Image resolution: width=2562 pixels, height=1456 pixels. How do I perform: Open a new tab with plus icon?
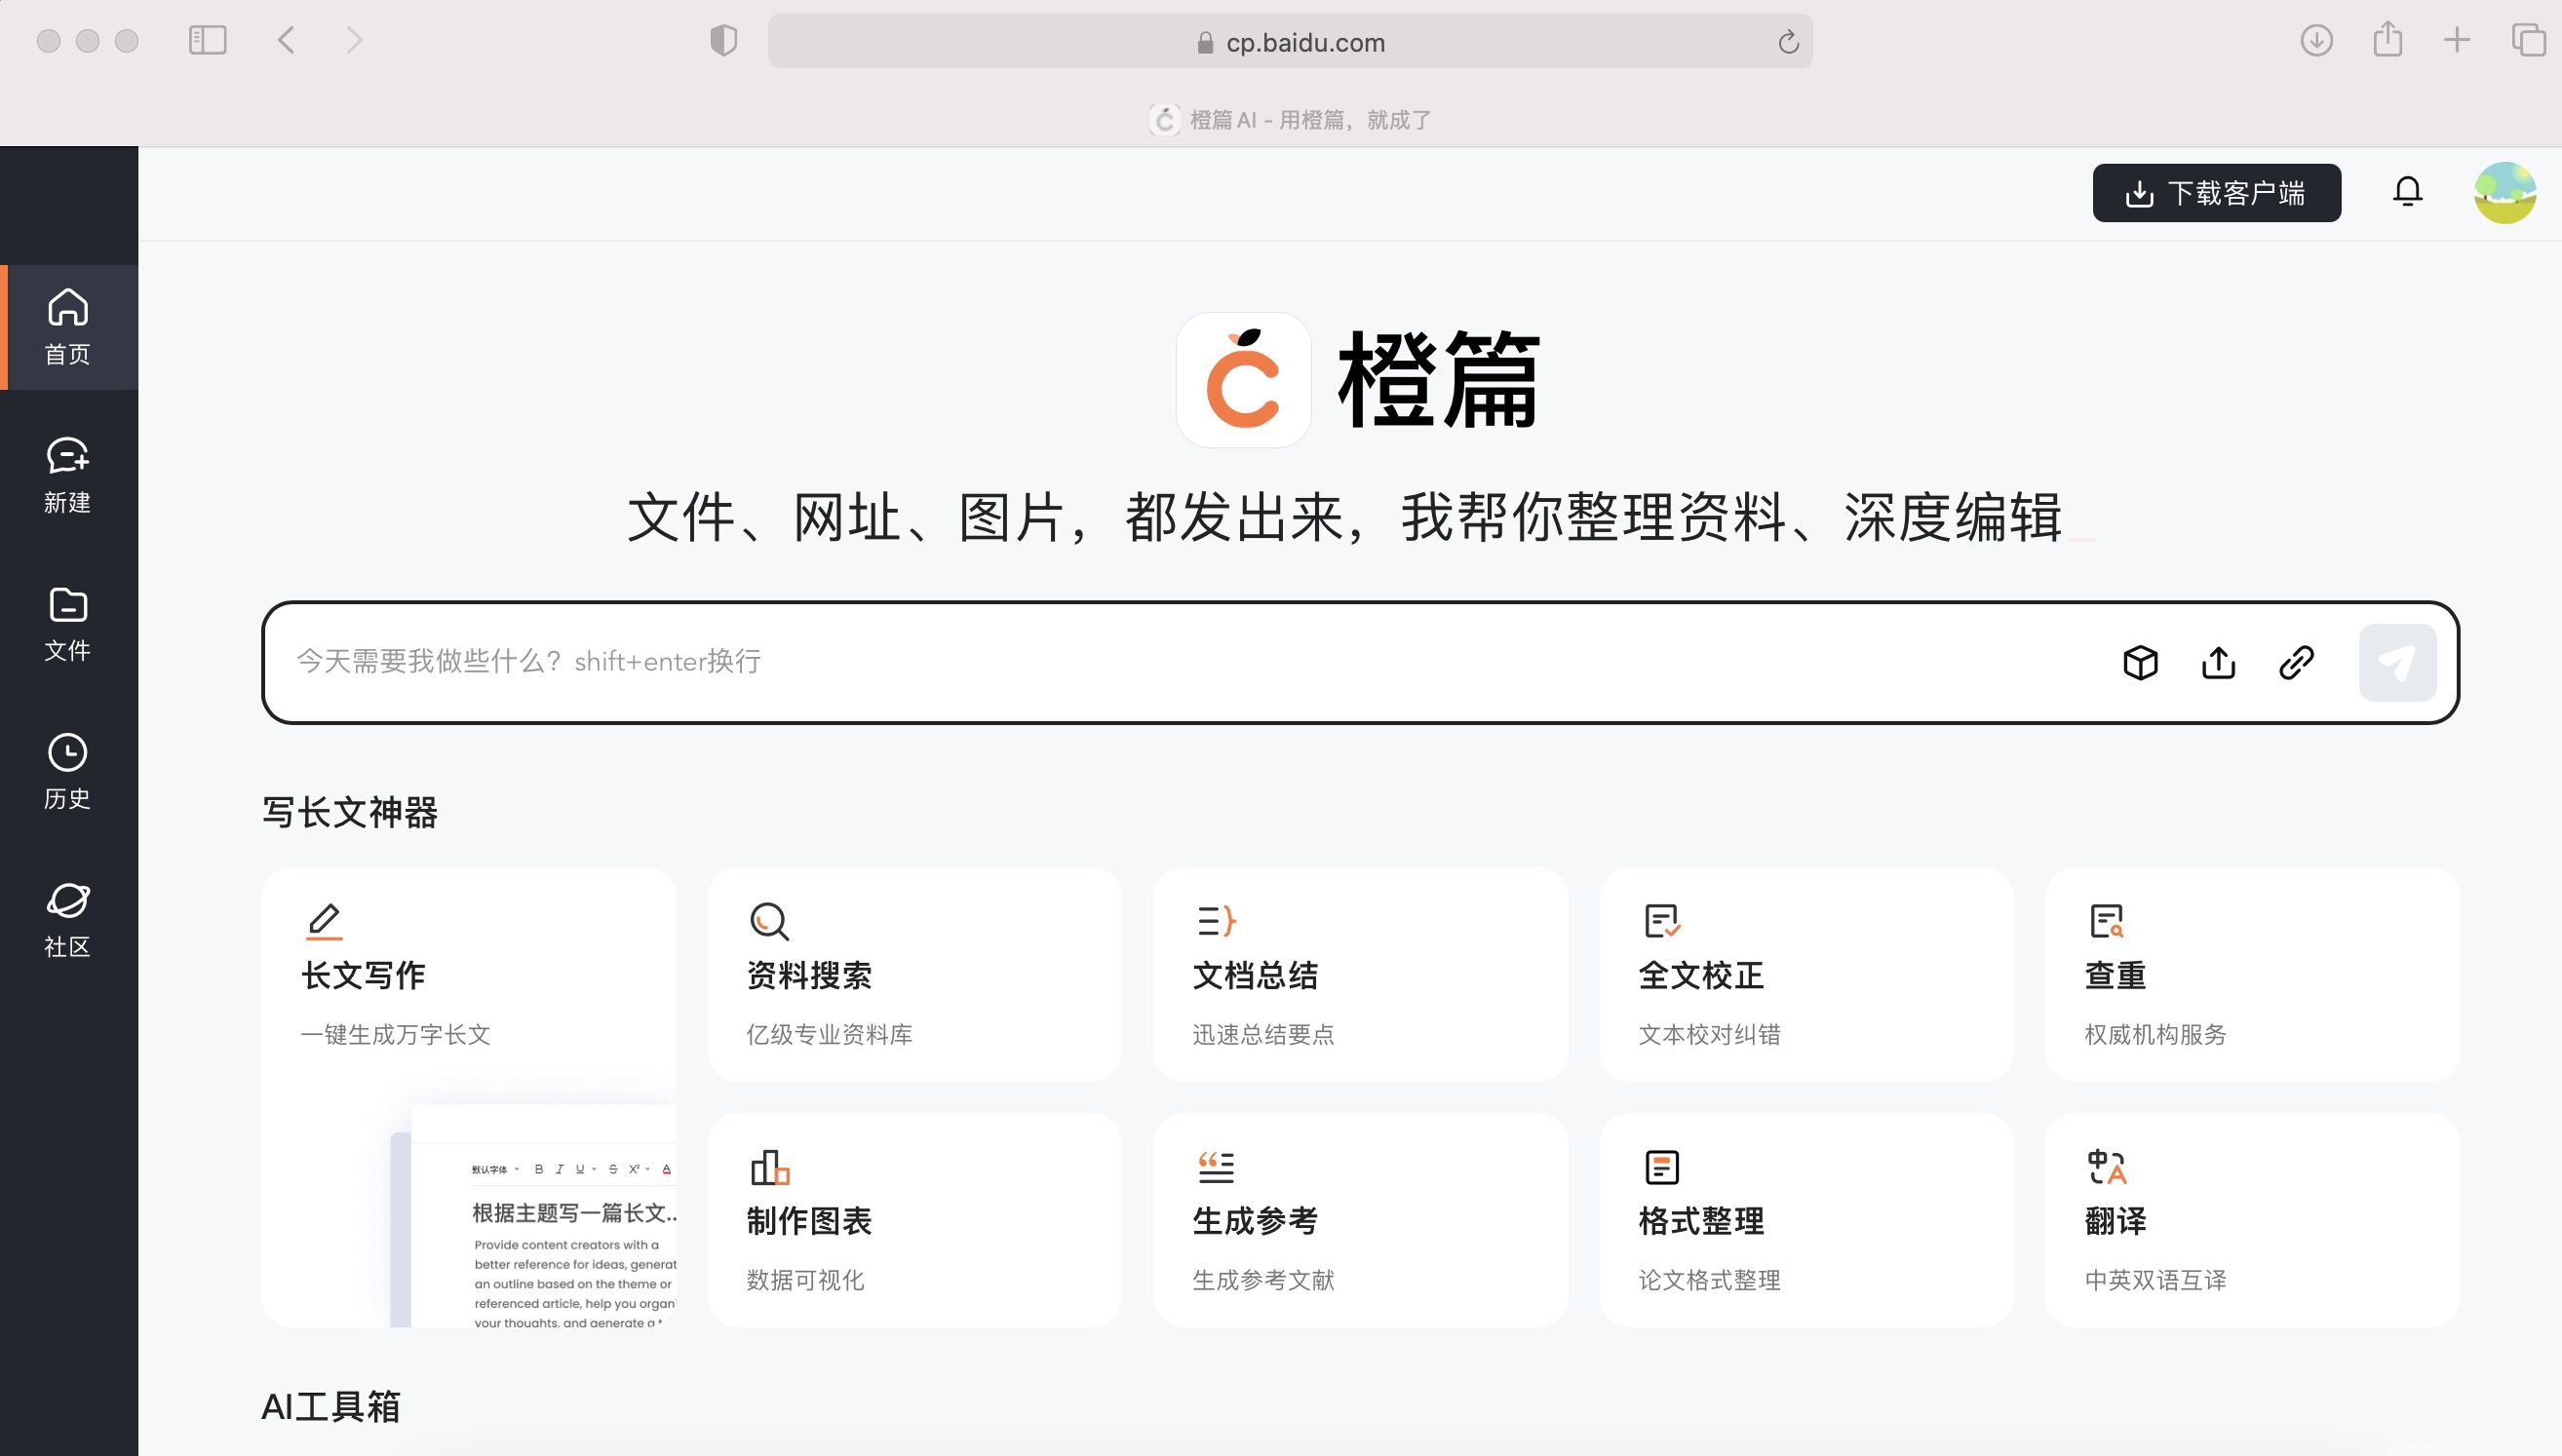tap(2457, 40)
